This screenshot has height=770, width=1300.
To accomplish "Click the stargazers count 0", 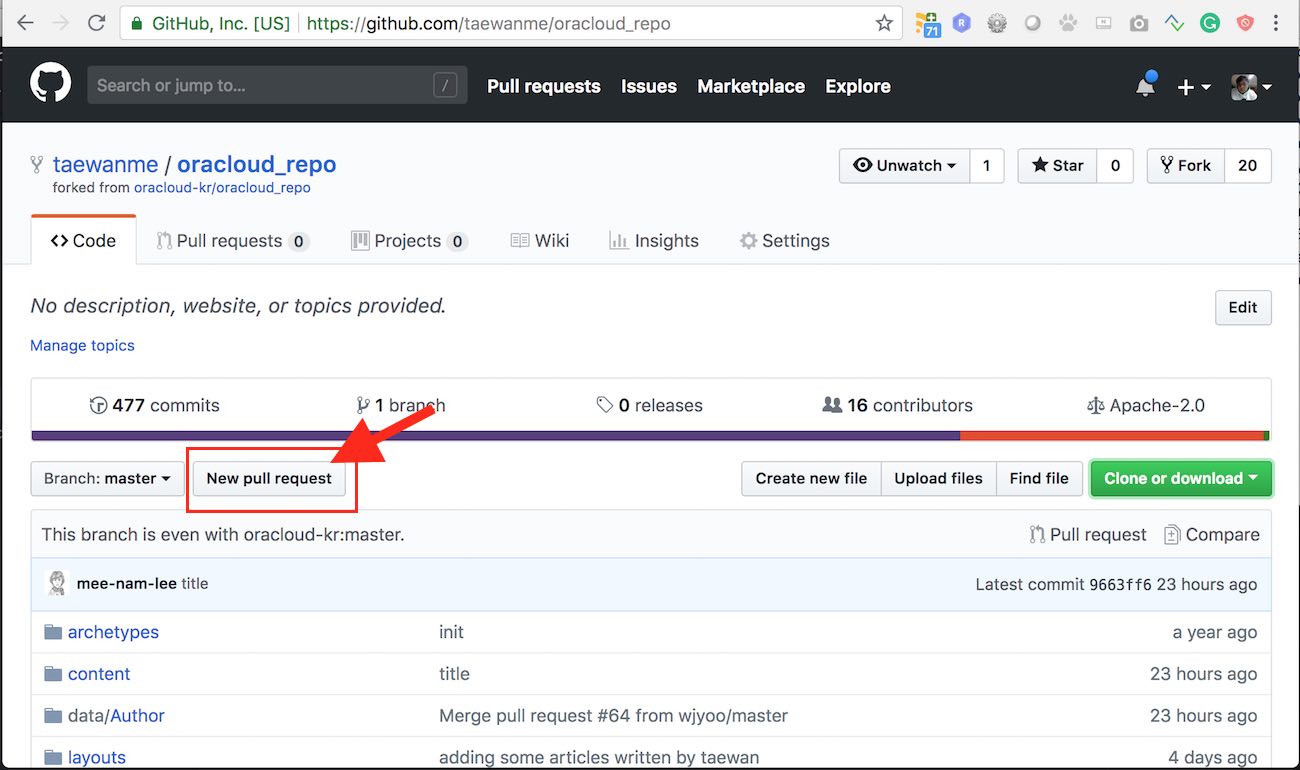I will [1115, 166].
